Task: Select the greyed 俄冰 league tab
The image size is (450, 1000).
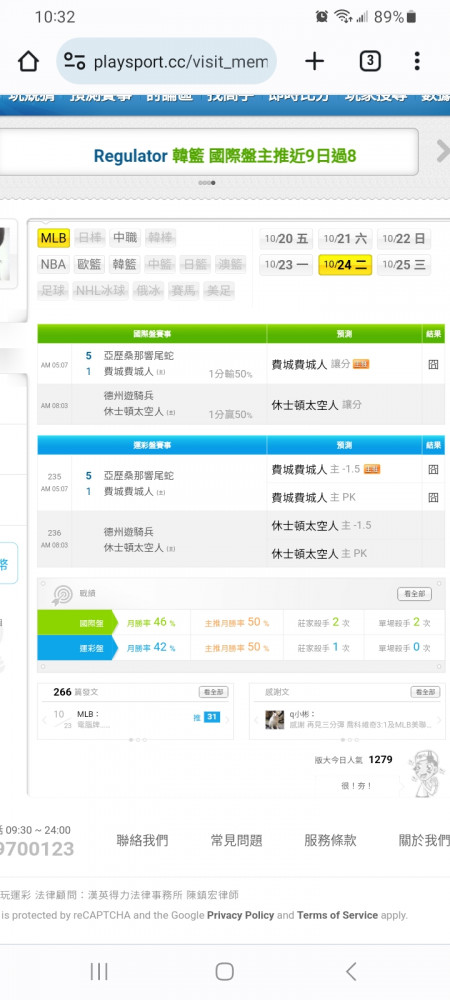Action: [149, 291]
